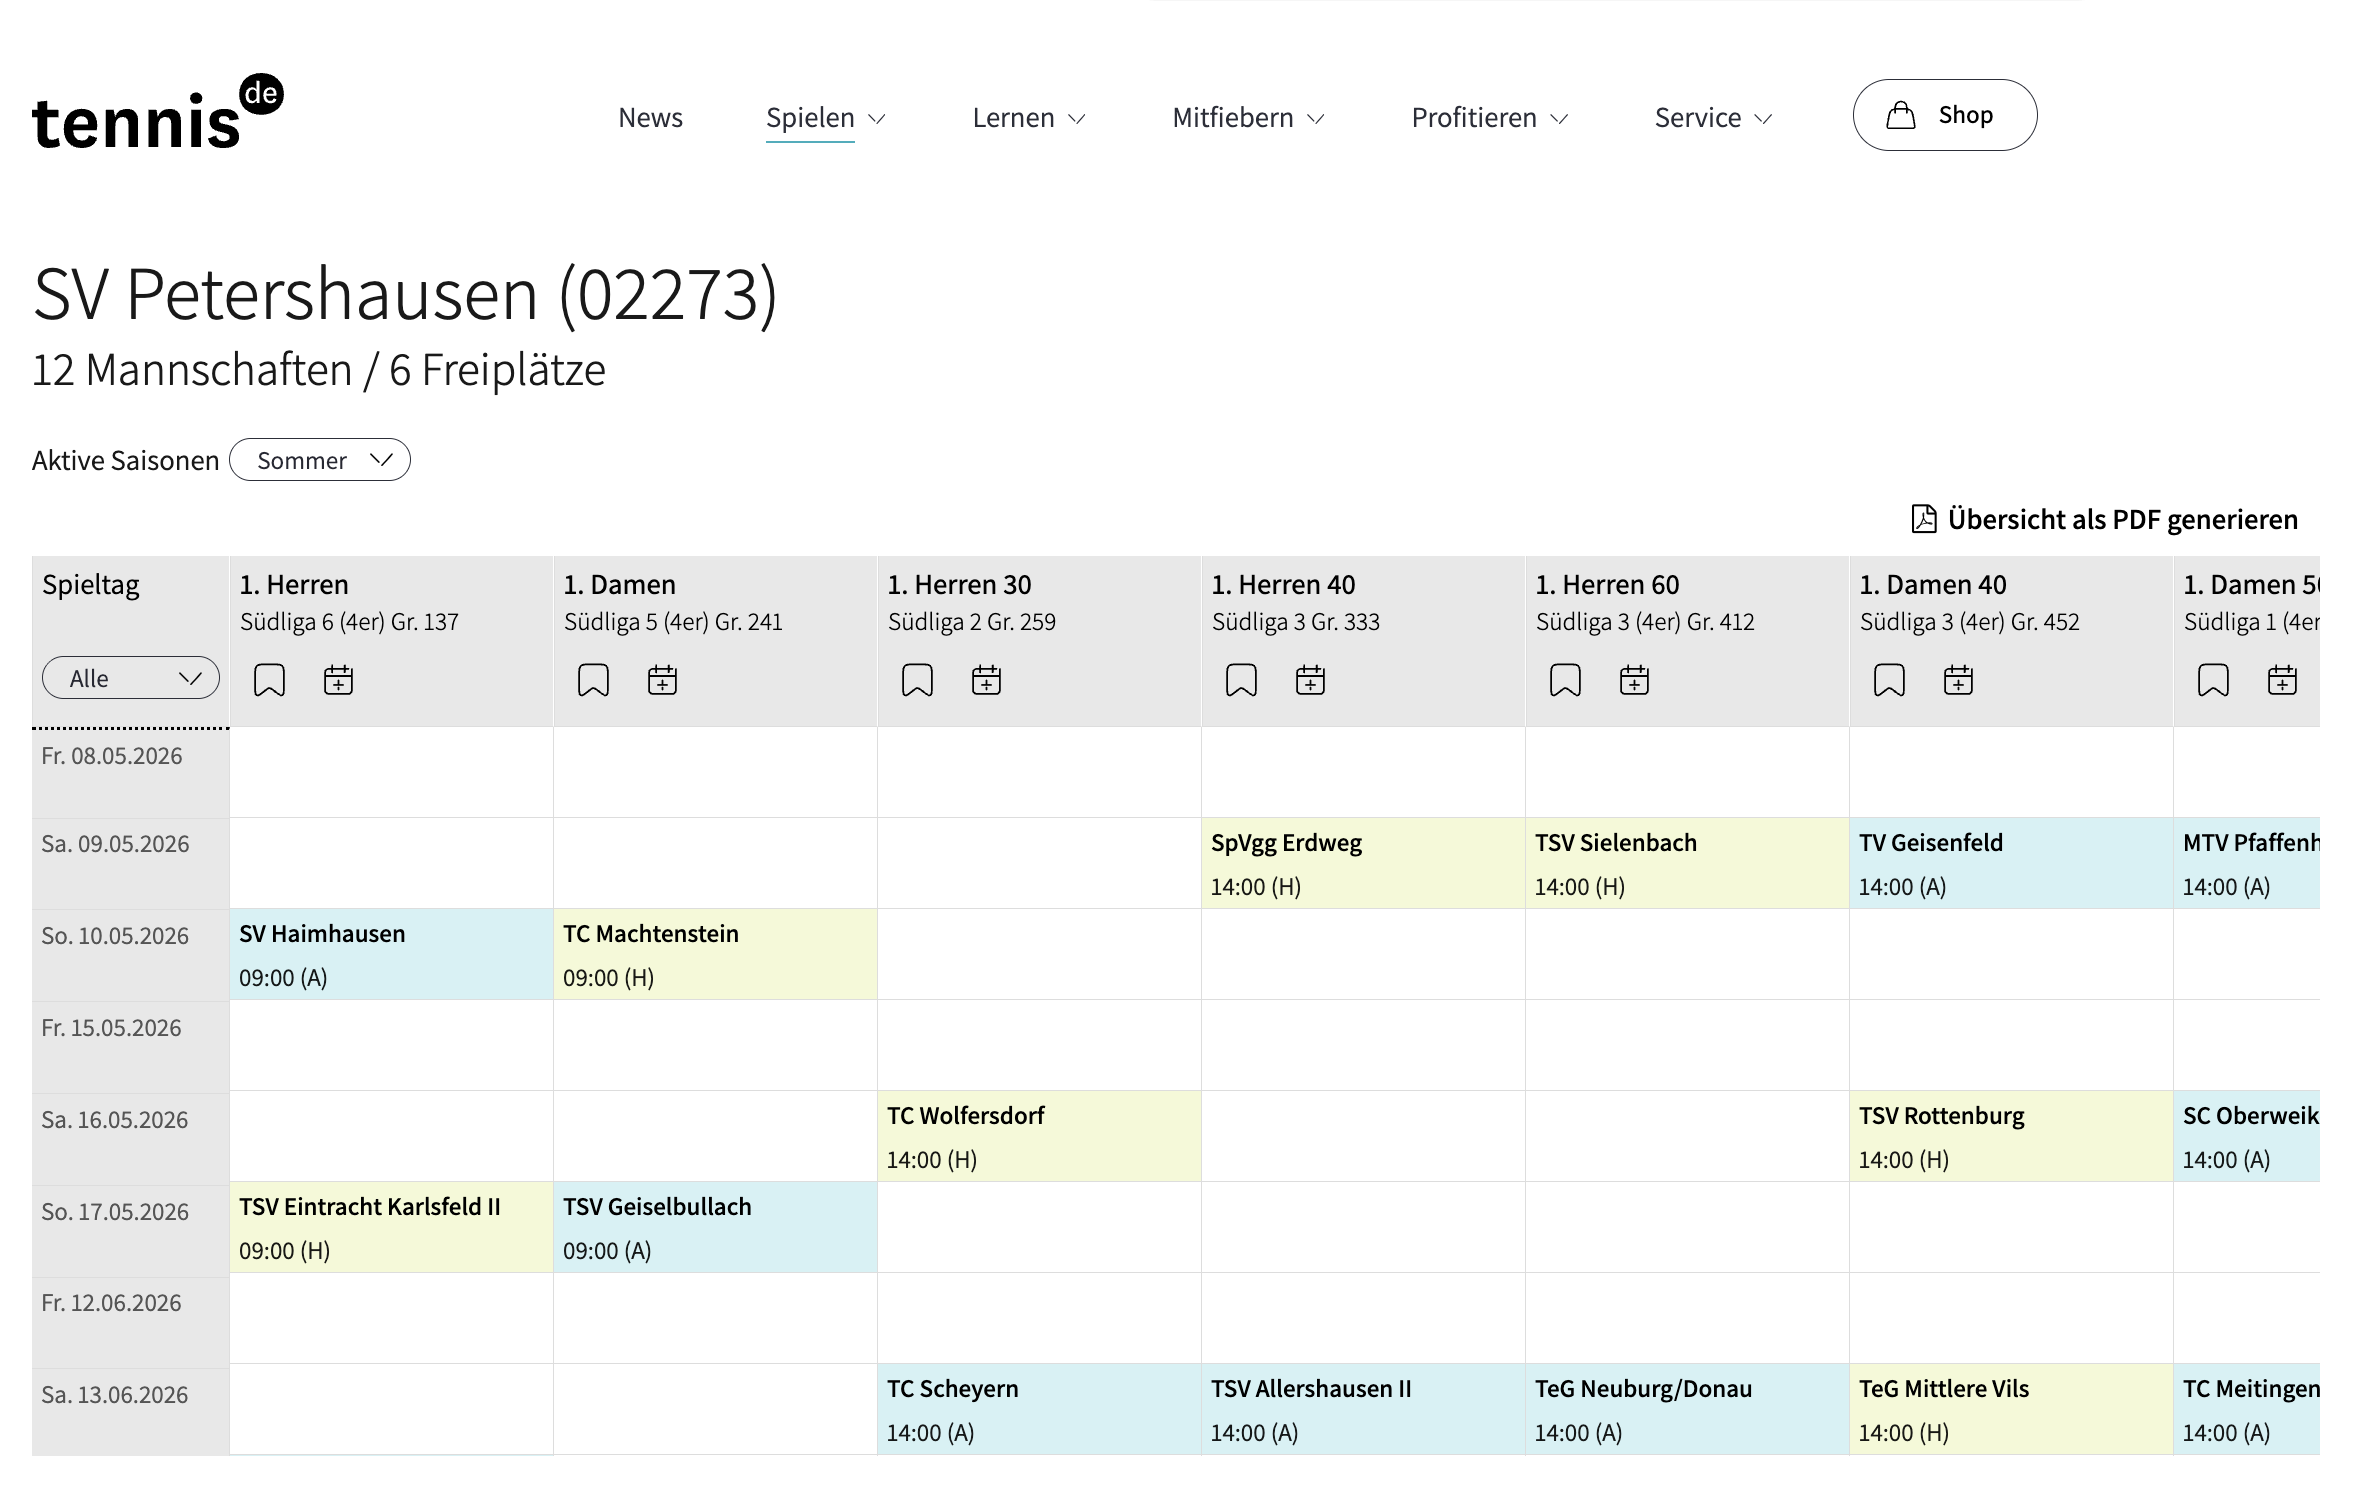2366x1504 pixels.
Task: Click calendar icon under 1. Damen
Action: [x=662, y=680]
